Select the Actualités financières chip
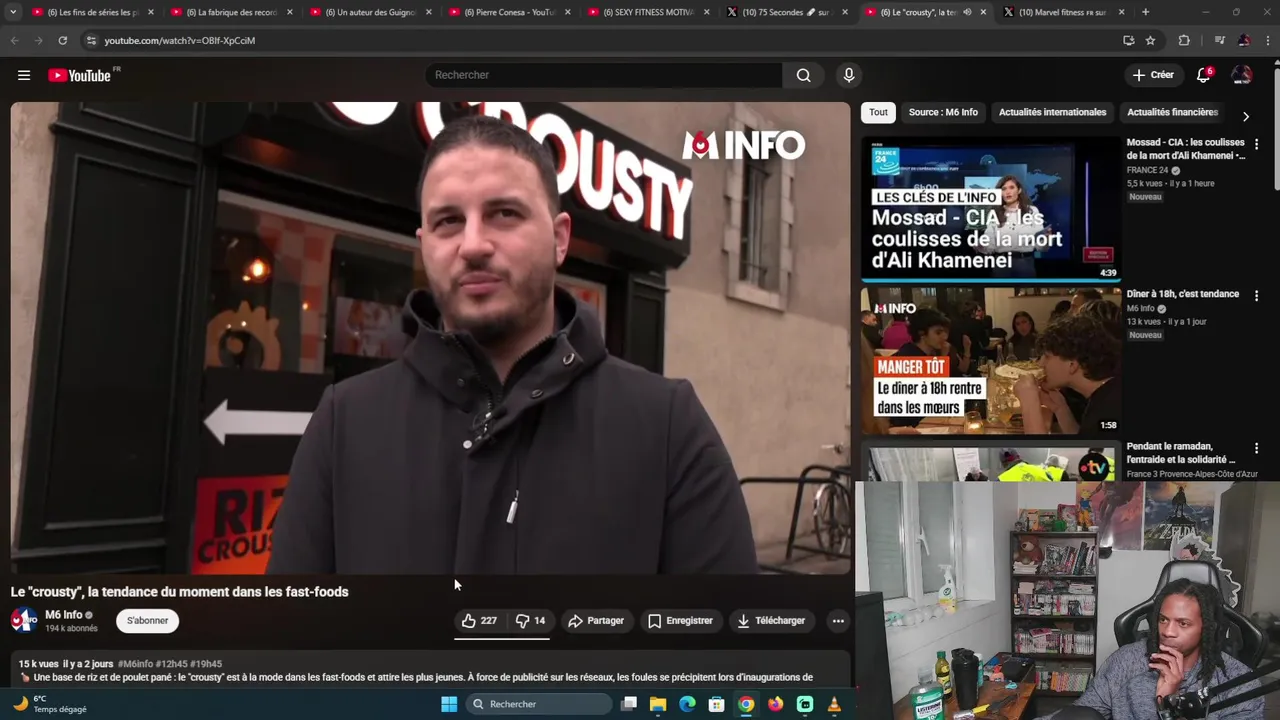 (x=1172, y=112)
